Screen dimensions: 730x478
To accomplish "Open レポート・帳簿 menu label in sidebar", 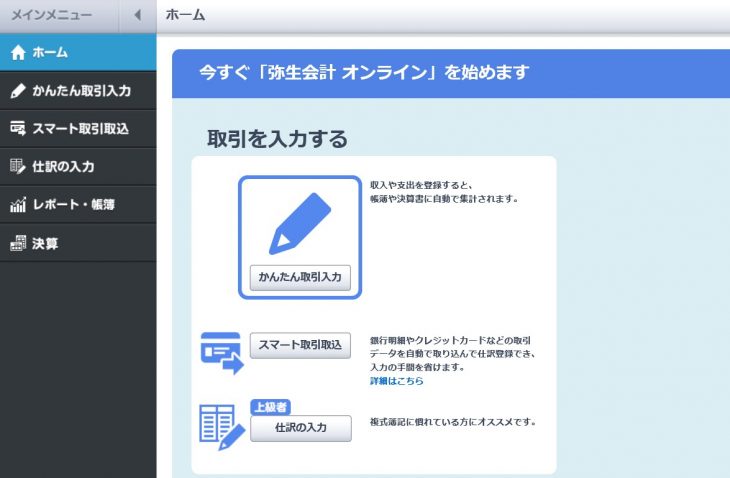I will point(74,205).
